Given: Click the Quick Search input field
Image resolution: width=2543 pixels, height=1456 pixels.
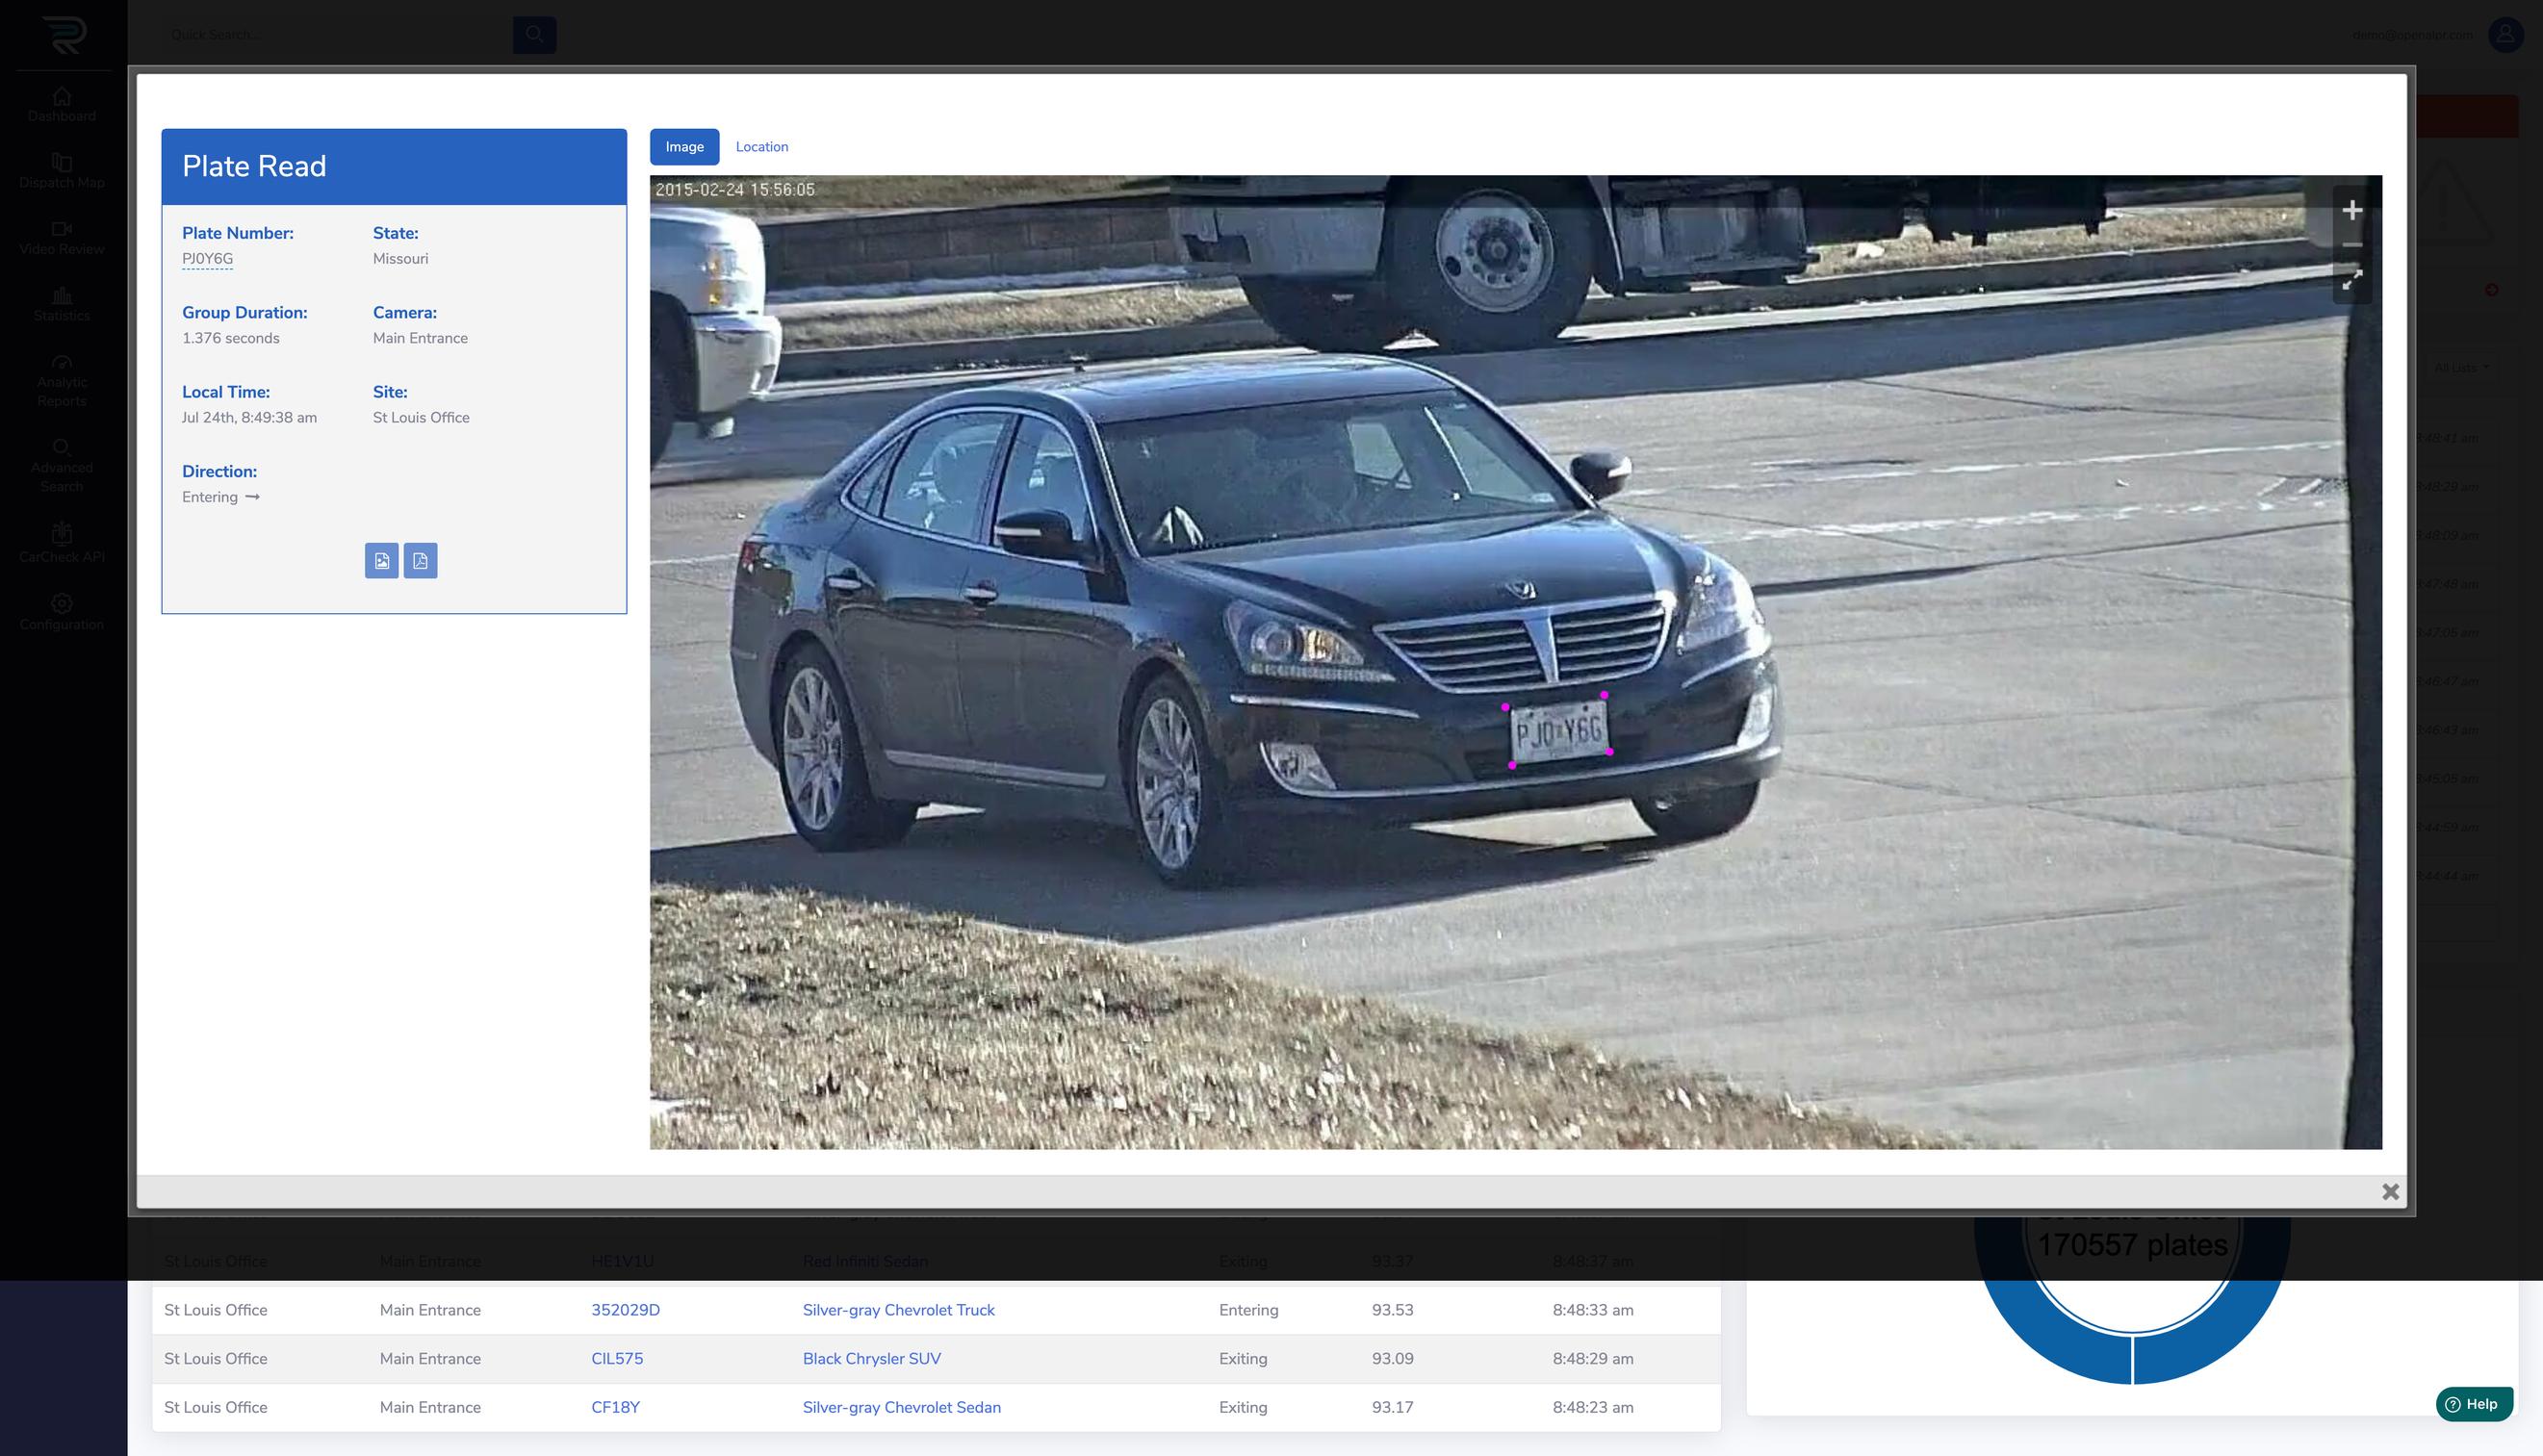Looking at the screenshot, I should (x=337, y=35).
